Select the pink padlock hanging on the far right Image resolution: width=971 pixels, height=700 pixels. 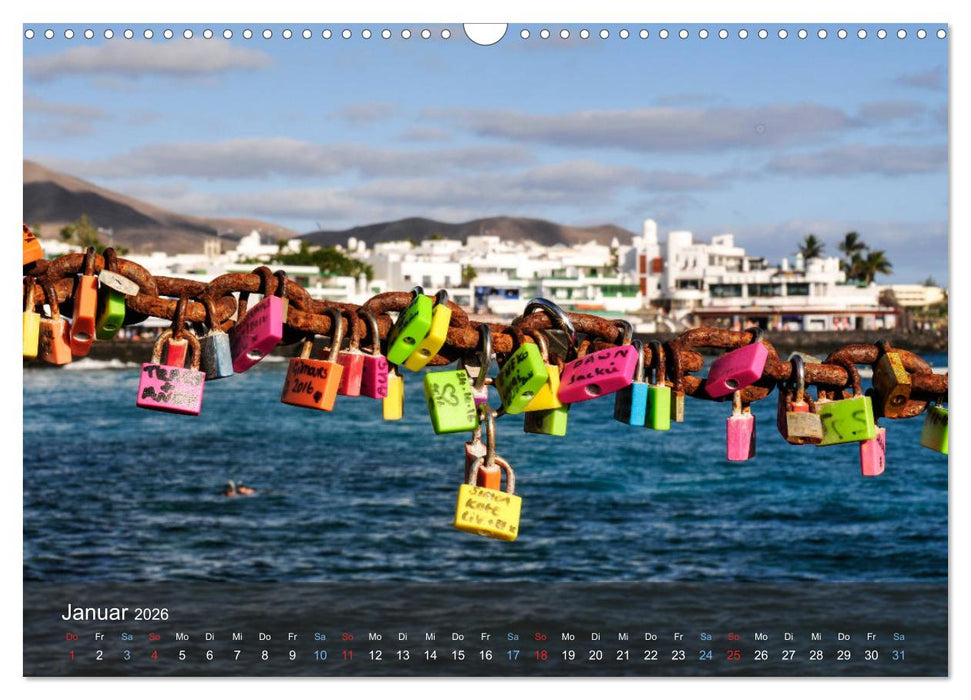(871, 458)
